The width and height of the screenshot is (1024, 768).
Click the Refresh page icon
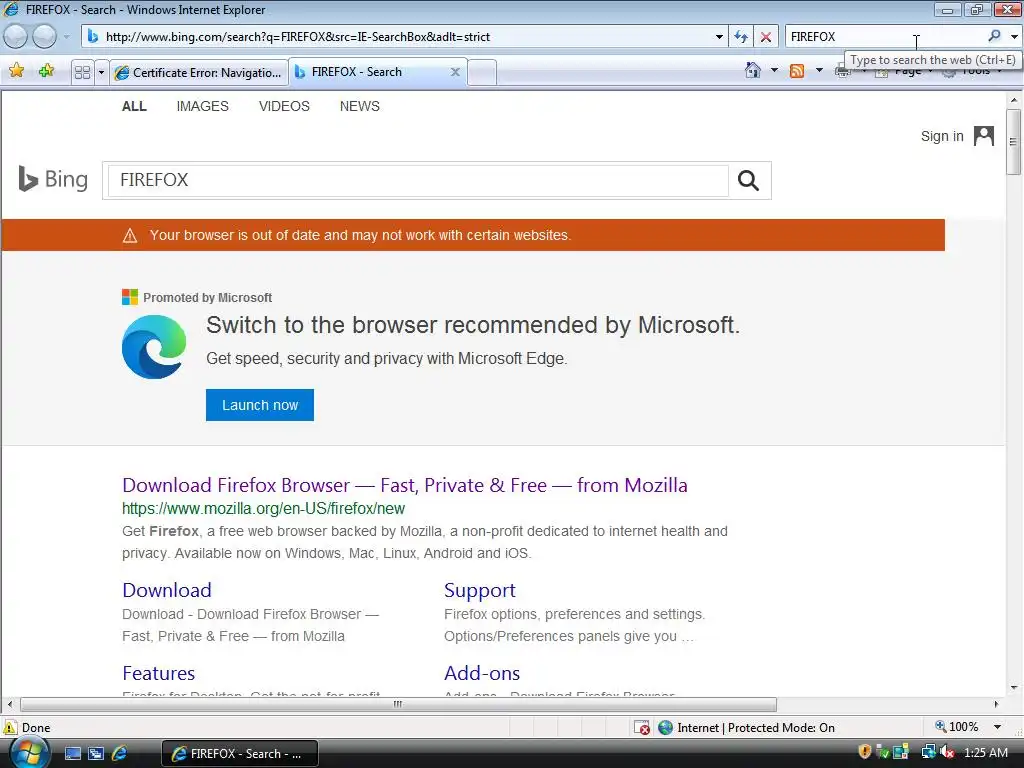click(x=741, y=37)
